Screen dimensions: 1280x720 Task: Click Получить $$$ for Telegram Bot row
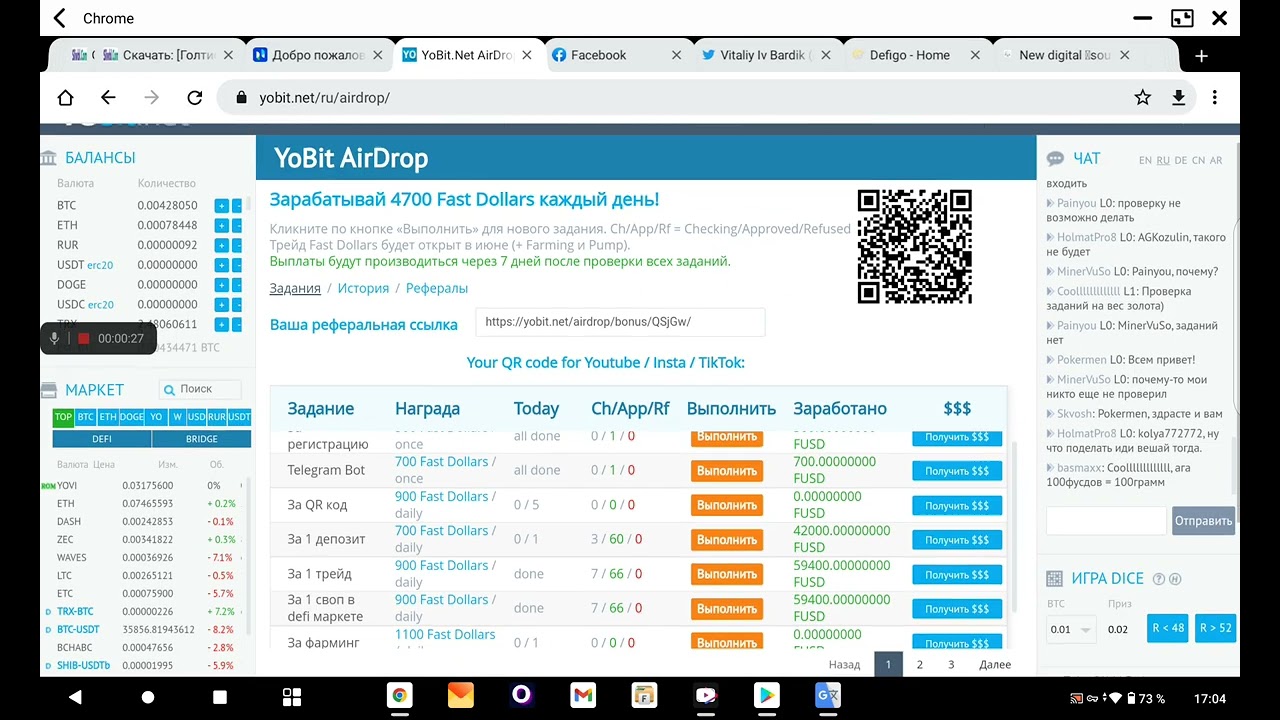pyautogui.click(x=957, y=471)
